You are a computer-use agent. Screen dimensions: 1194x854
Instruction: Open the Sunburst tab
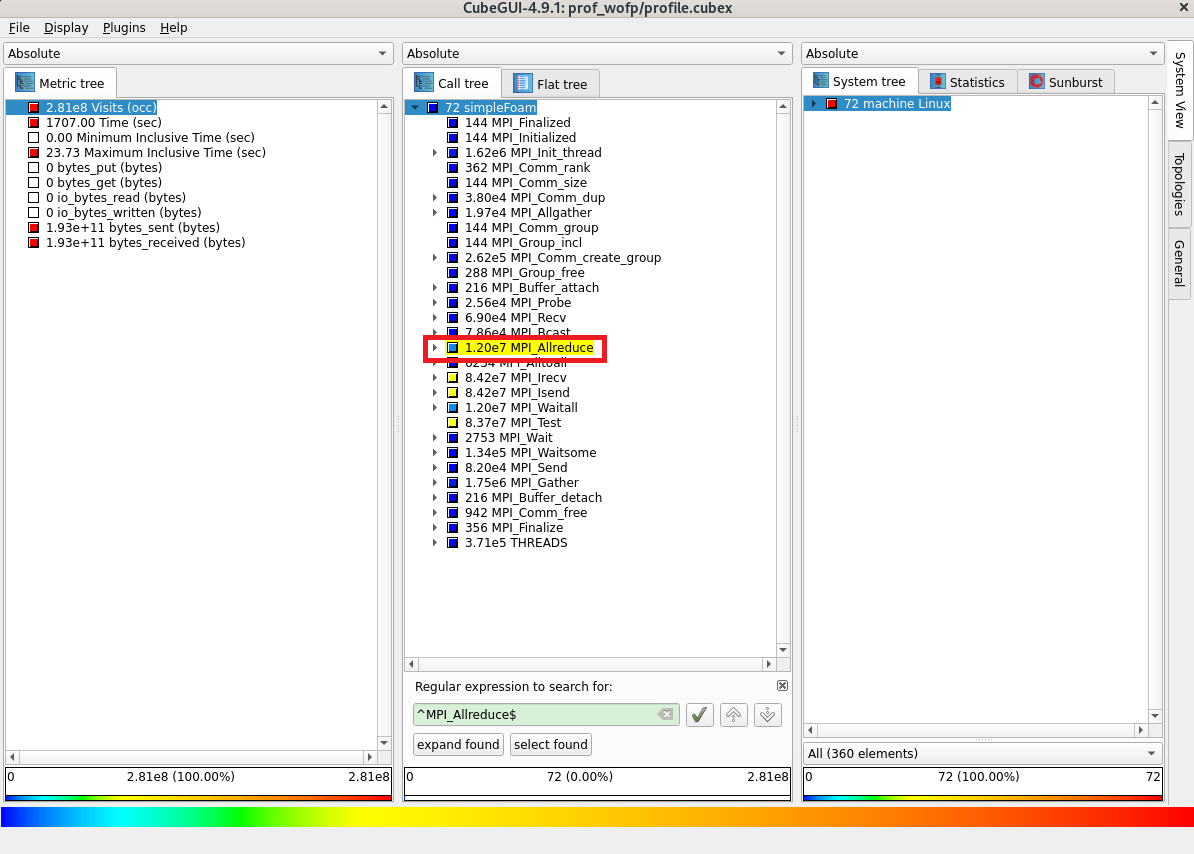[x=1066, y=82]
